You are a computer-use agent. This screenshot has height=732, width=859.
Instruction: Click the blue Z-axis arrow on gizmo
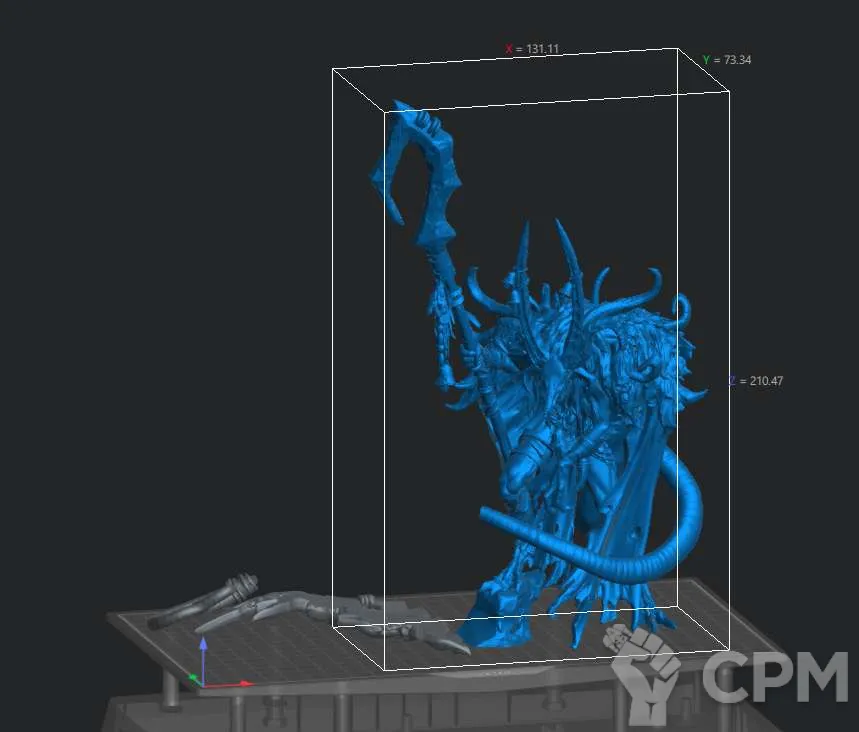[x=203, y=648]
